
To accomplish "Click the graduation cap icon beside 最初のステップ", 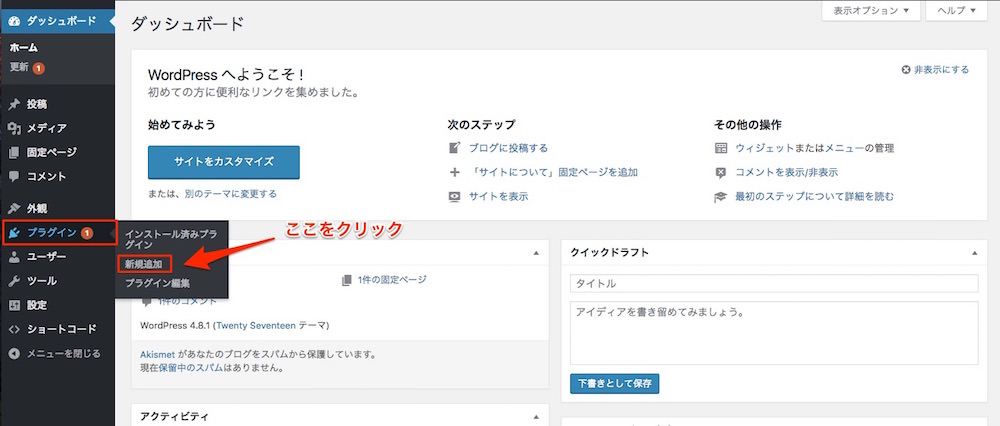I will tap(721, 196).
